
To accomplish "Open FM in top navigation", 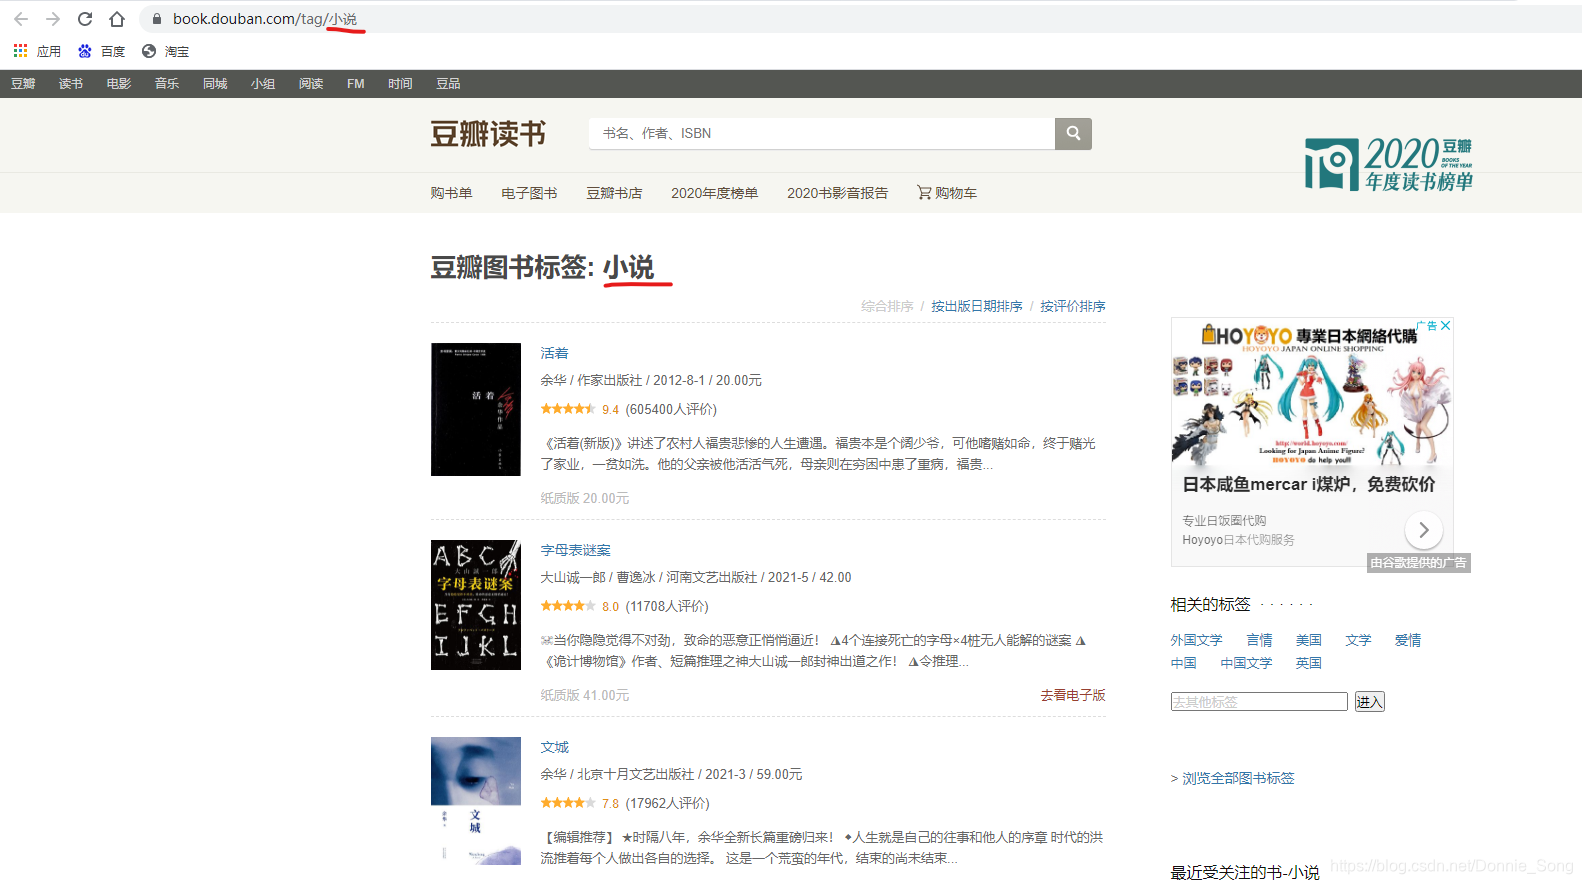I will (356, 84).
